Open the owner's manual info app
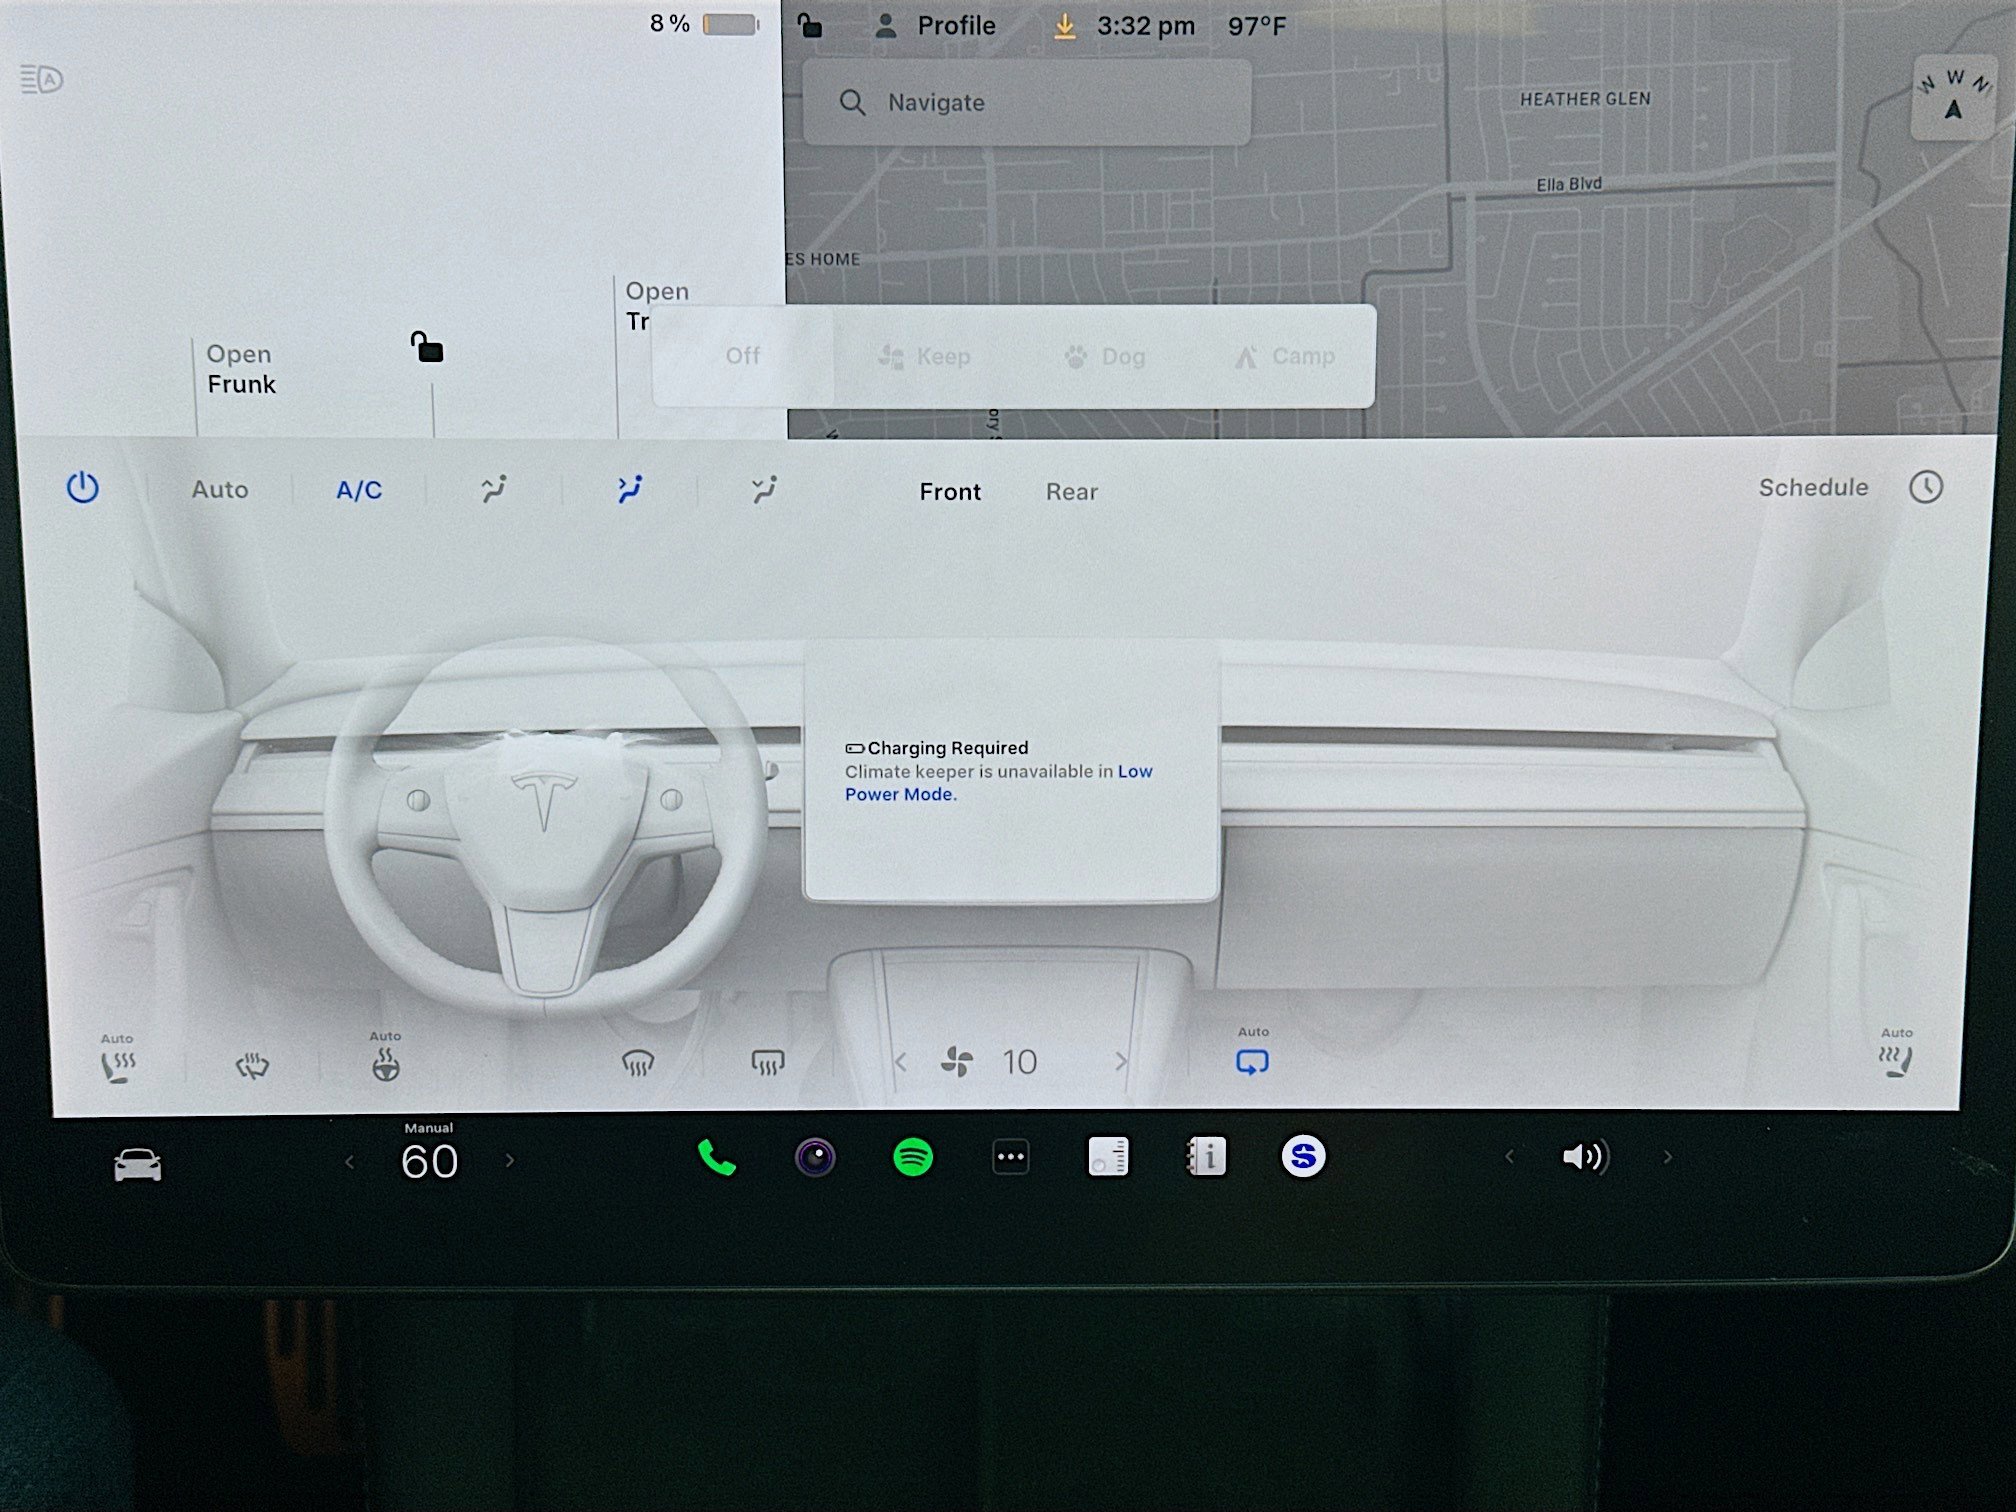 click(1206, 1157)
